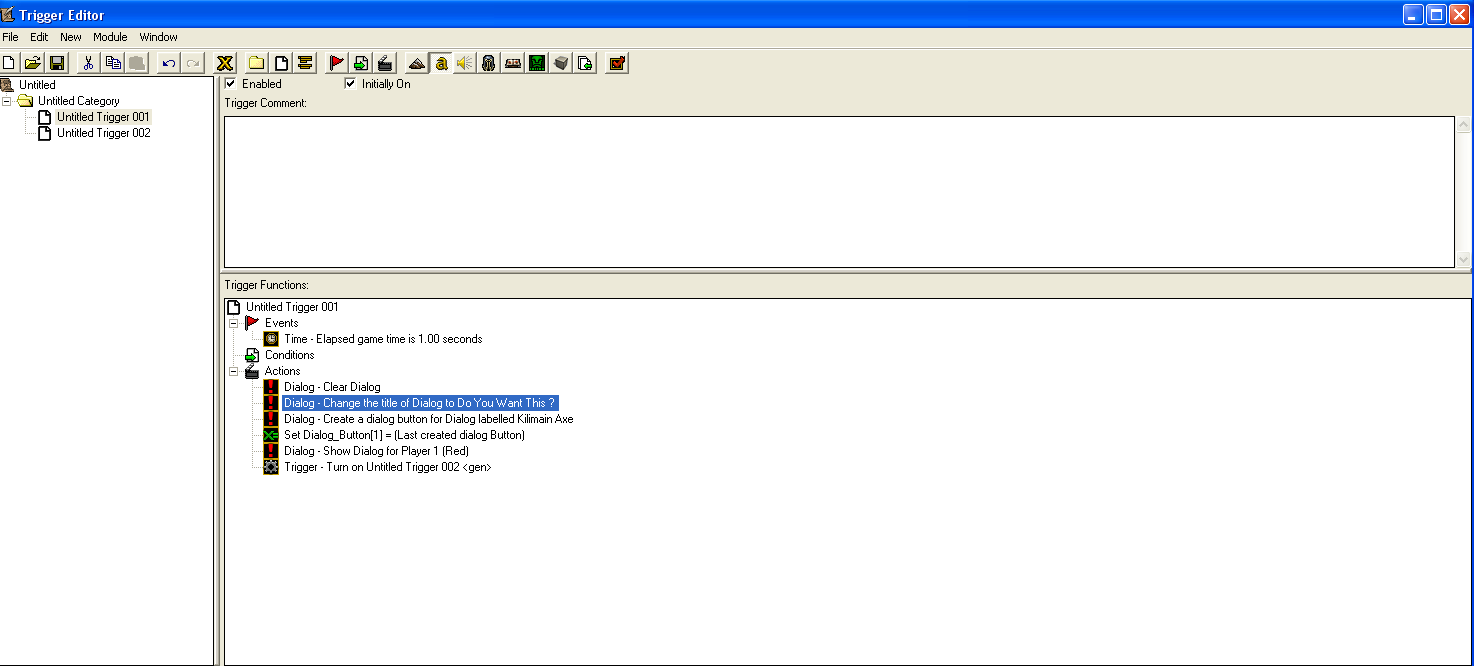Select the Create a dialog button action
Screen dimensions: 1474x666
pos(428,419)
